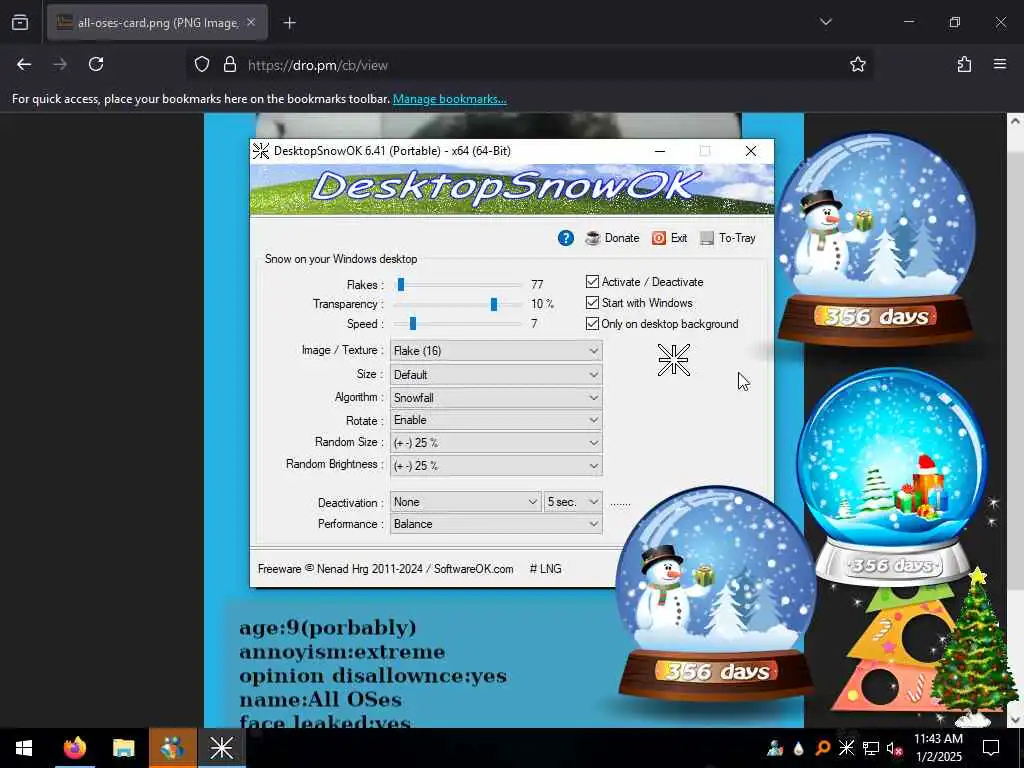This screenshot has width=1024, height=768.
Task: Adjust the Flakes slider handle
Action: [401, 284]
